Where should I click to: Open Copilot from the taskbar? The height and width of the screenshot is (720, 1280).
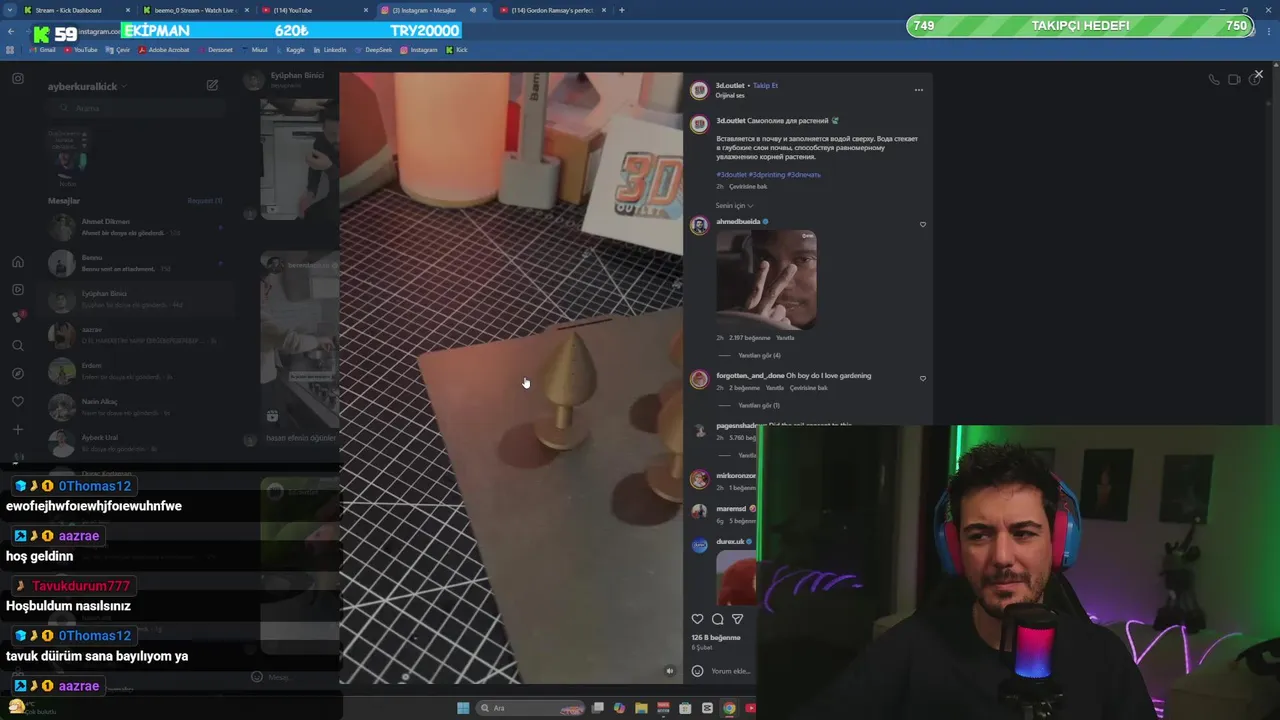[x=619, y=708]
